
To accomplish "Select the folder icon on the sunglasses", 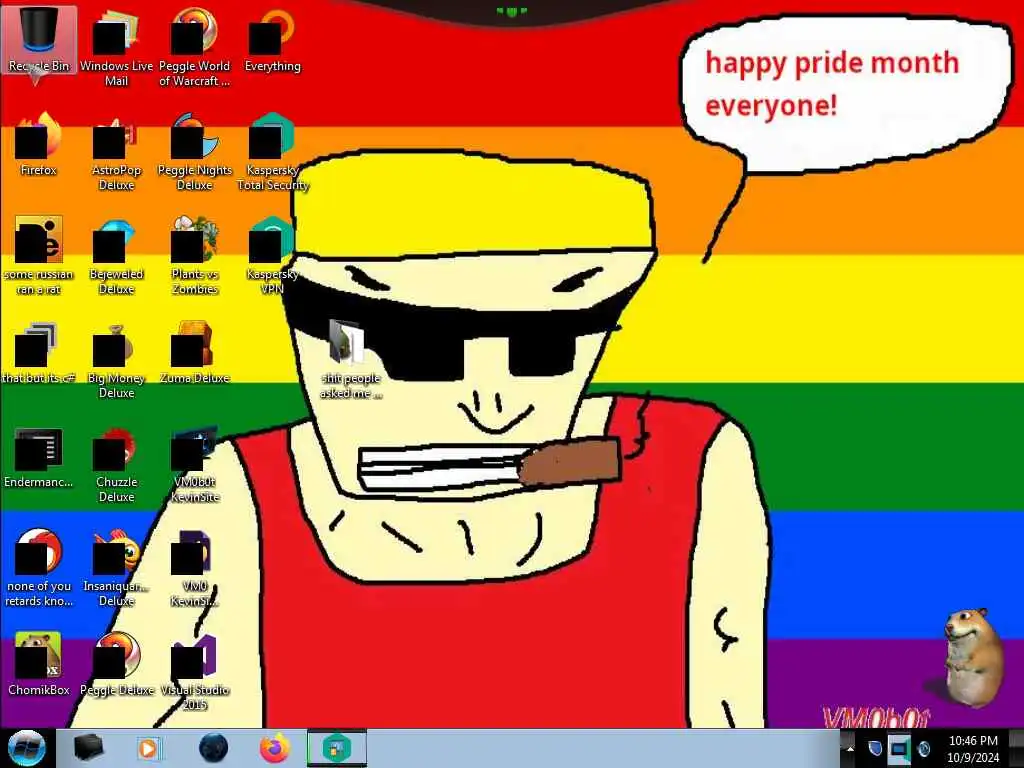I will pos(351,359).
